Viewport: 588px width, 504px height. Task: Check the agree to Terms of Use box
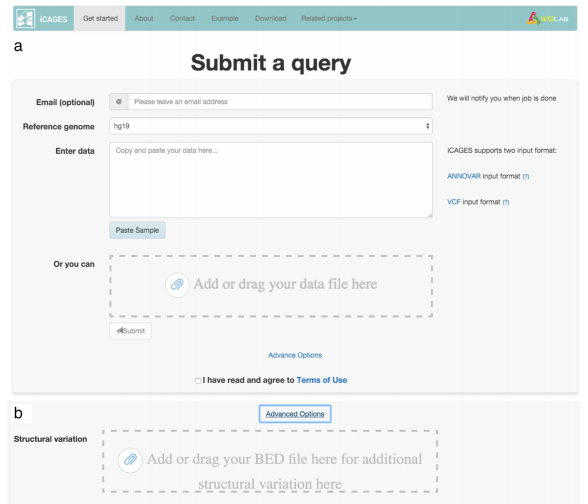(x=198, y=381)
